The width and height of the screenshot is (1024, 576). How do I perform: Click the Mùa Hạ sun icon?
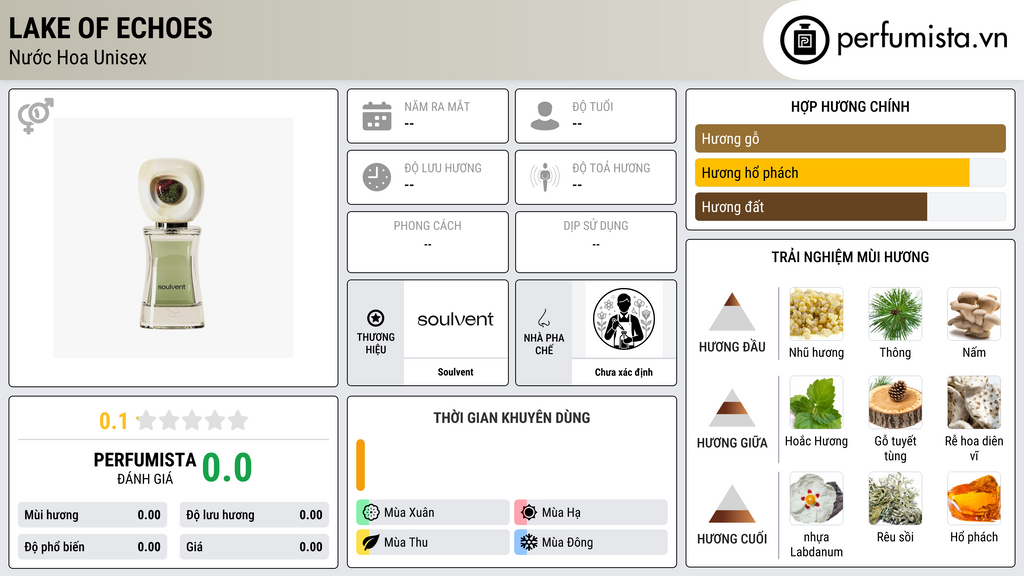coord(528,513)
